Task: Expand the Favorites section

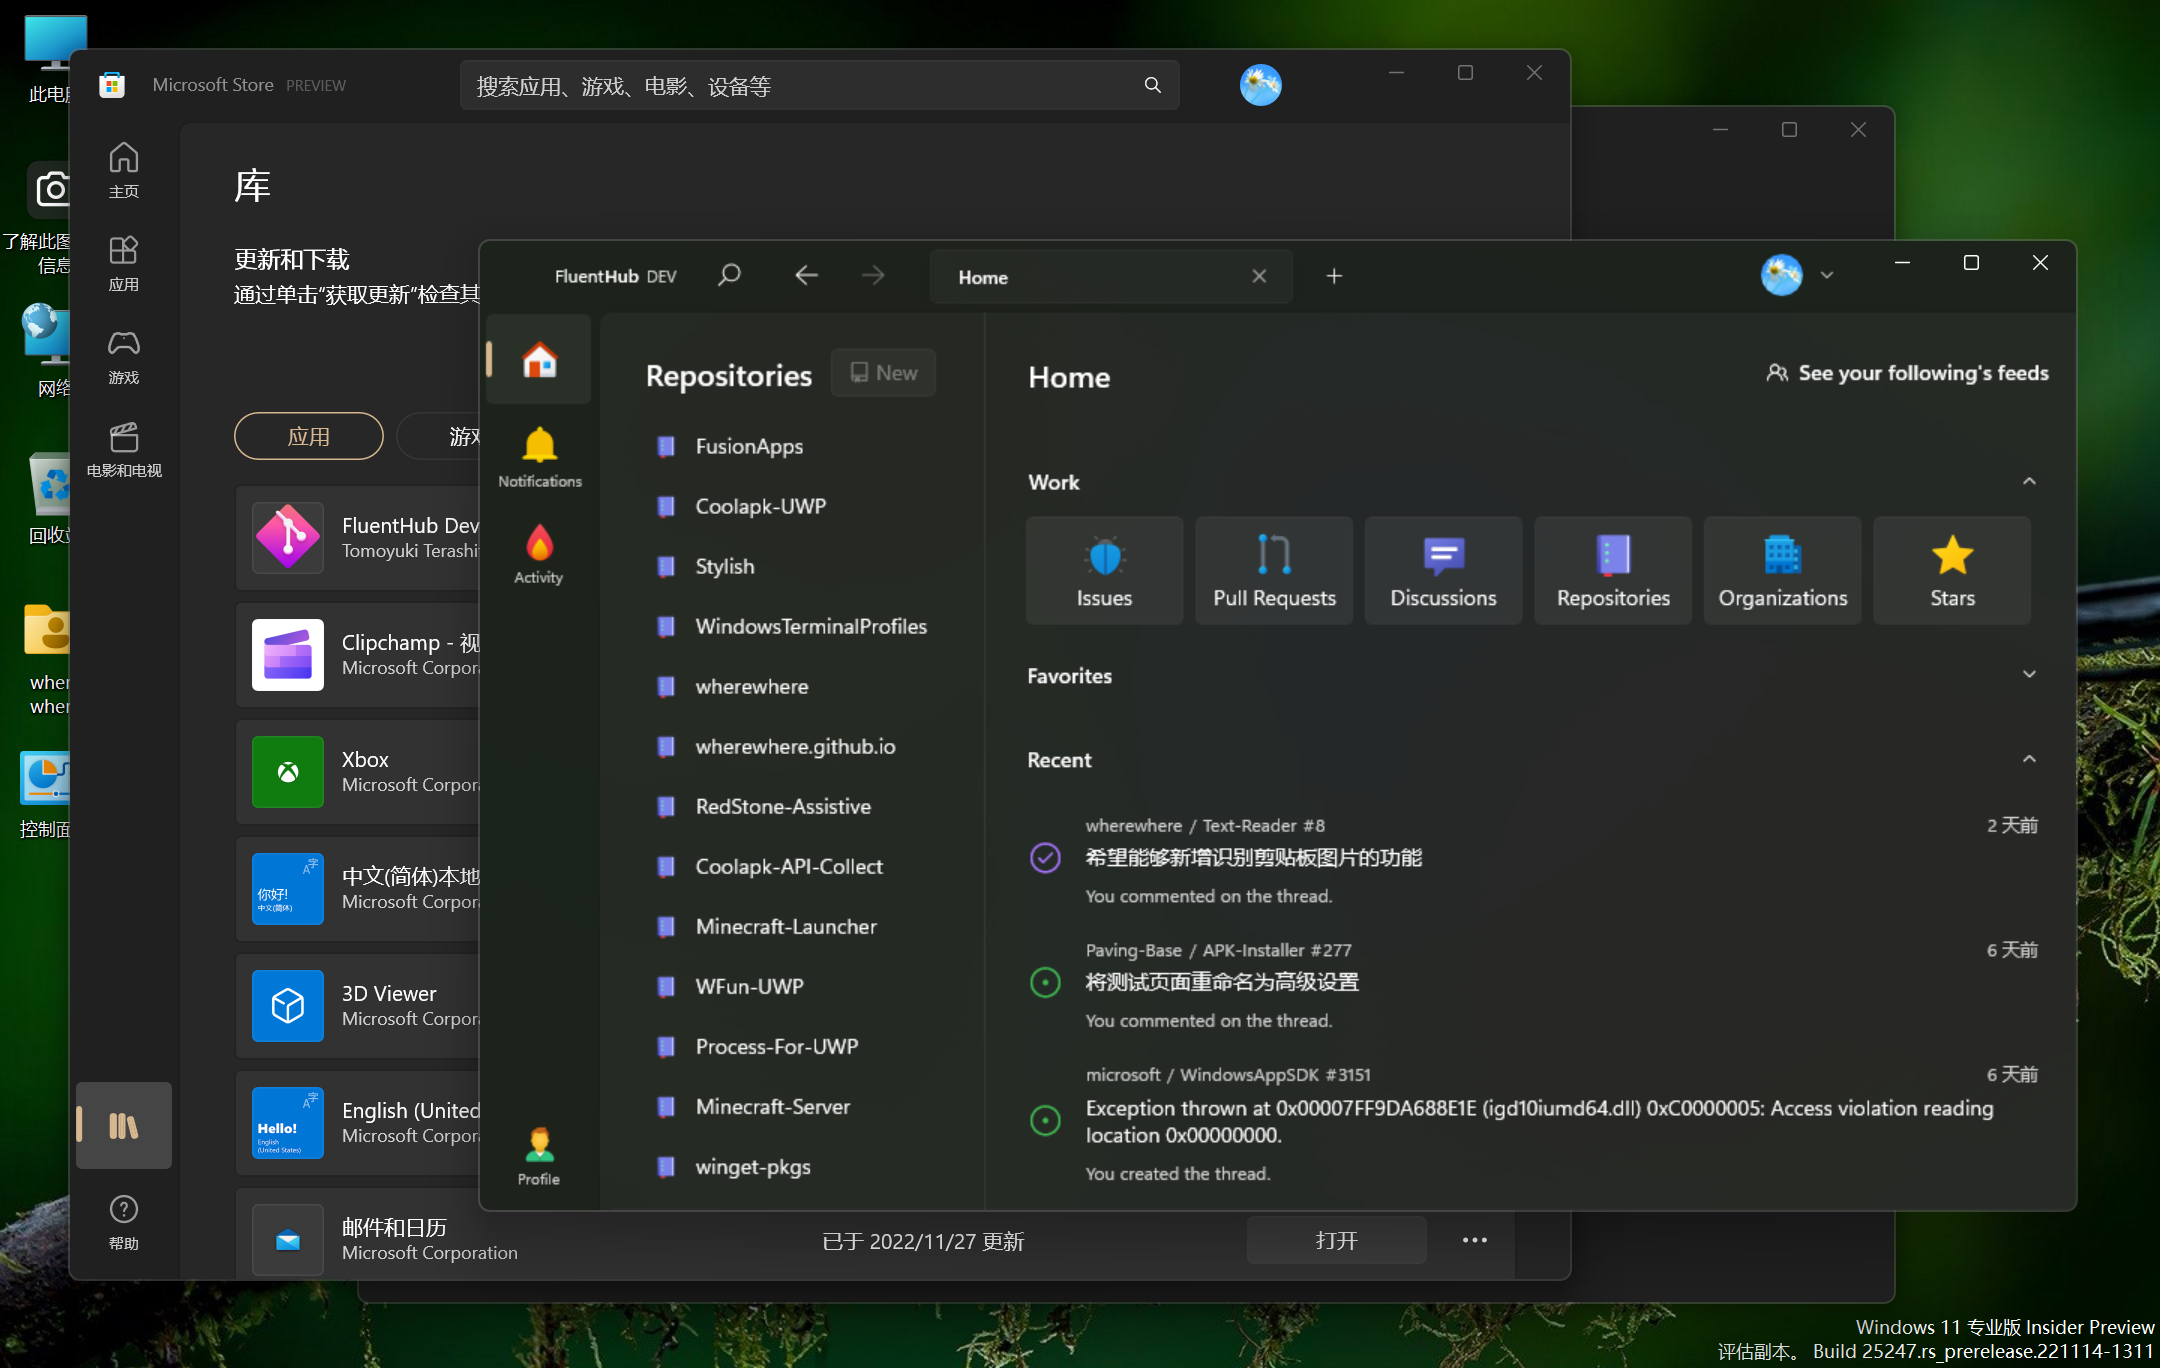Action: click(2029, 675)
